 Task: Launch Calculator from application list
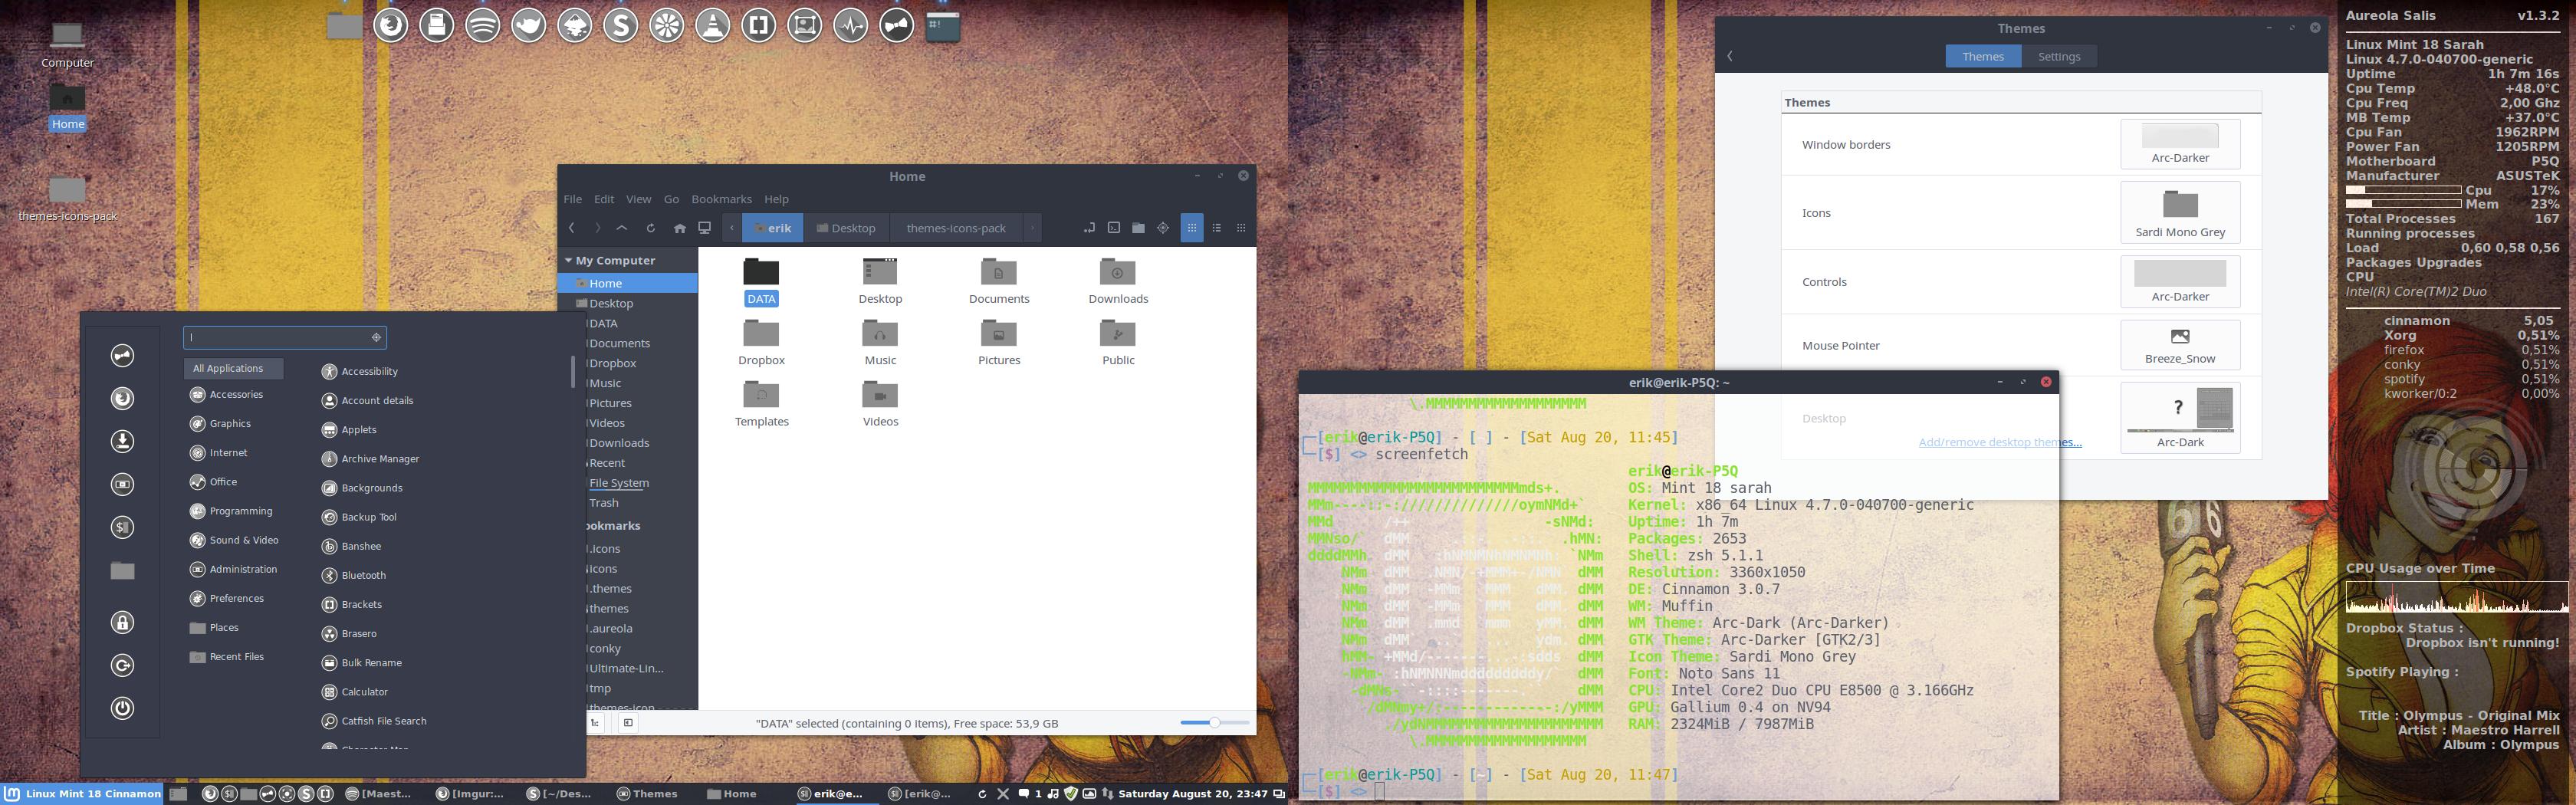[x=355, y=692]
